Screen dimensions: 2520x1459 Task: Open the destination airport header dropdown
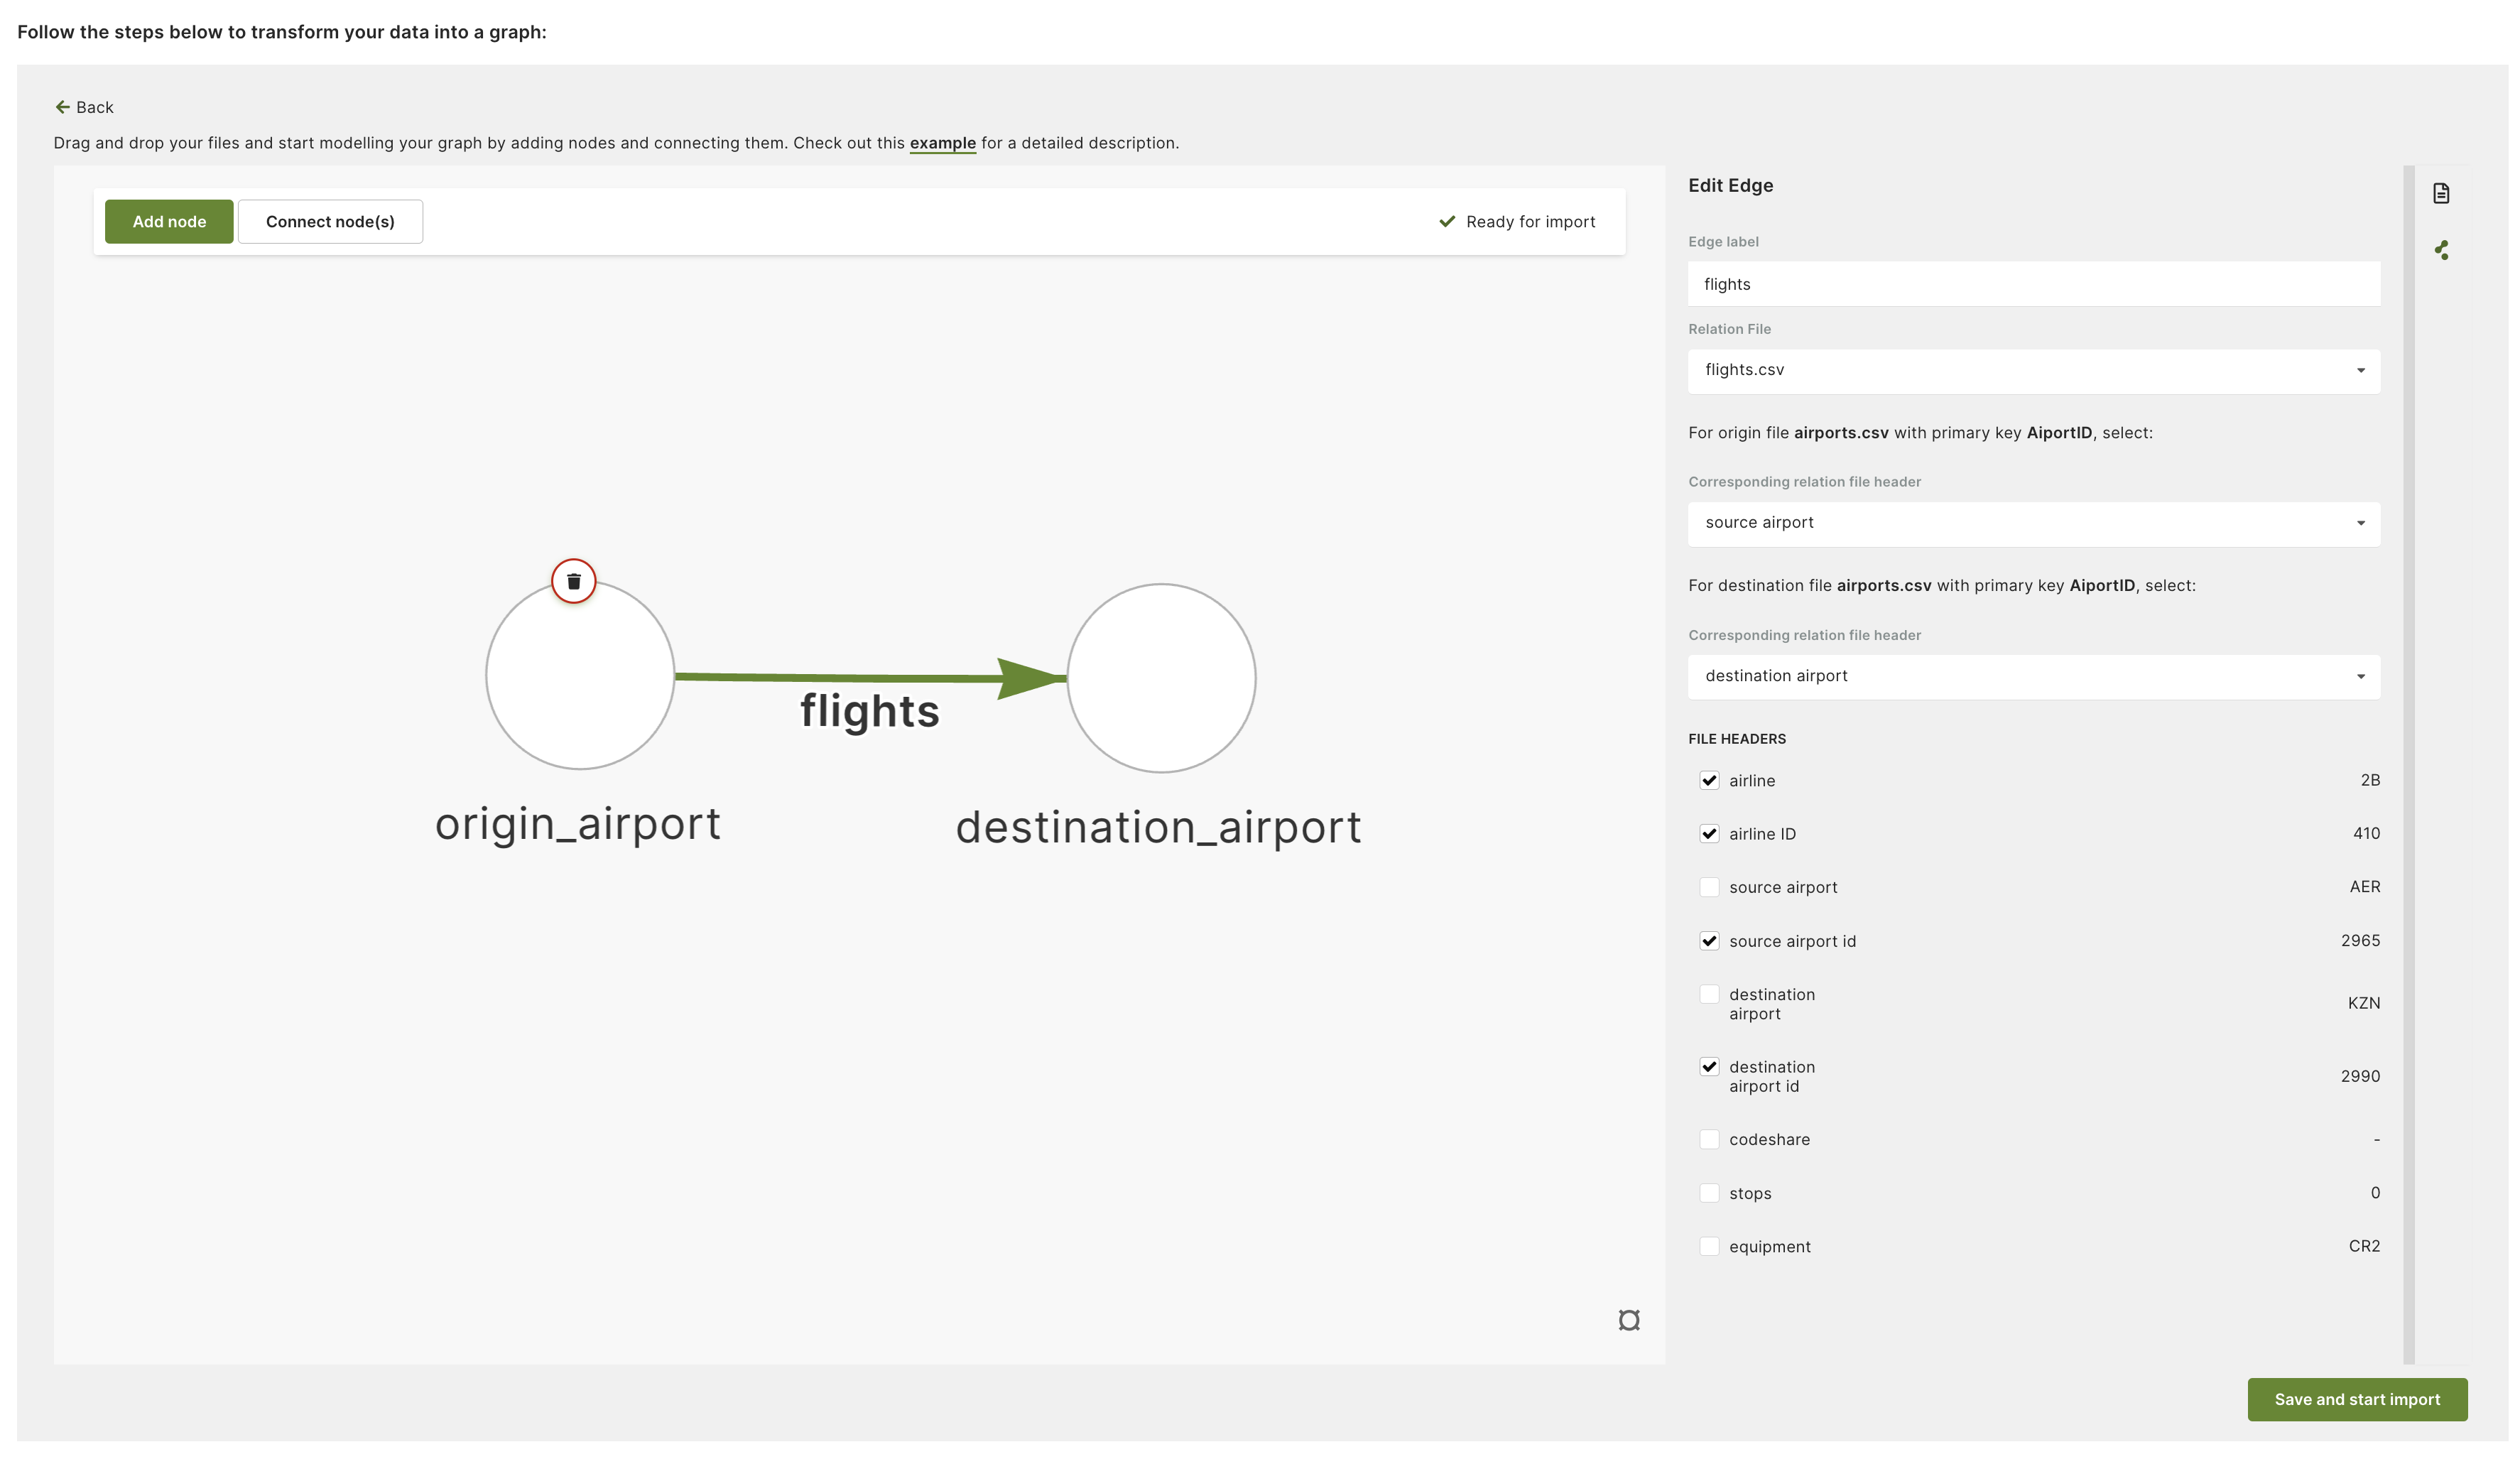point(2033,676)
